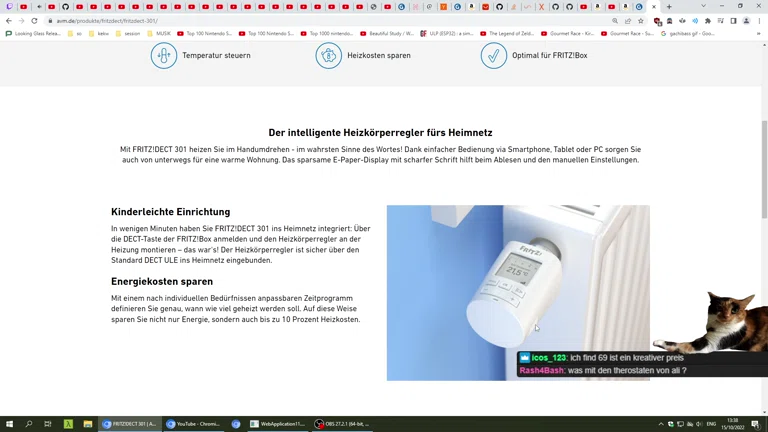Click the ENG language indicator
Image resolution: width=768 pixels, height=432 pixels.
[x=712, y=424]
